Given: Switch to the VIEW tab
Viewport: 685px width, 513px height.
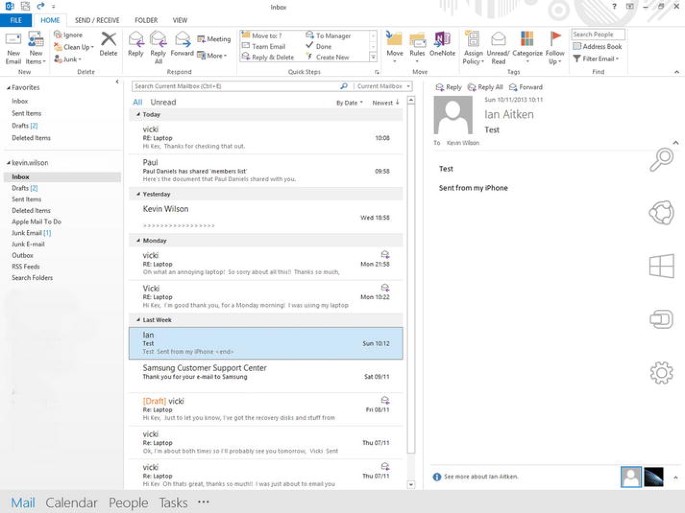Looking at the screenshot, I should coord(180,20).
